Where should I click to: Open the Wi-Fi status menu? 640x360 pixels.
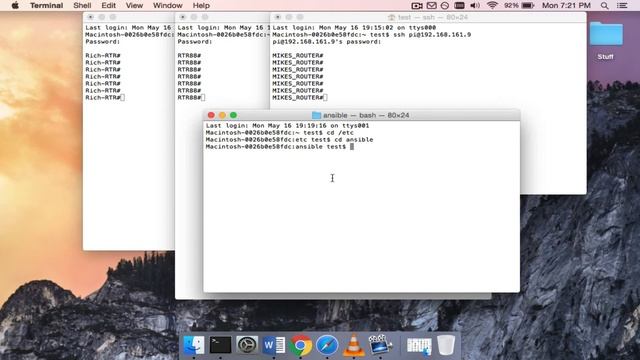[492, 6]
